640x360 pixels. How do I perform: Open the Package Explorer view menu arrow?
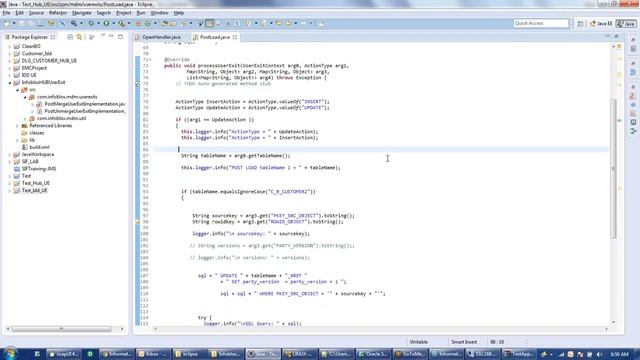pyautogui.click(x=102, y=37)
